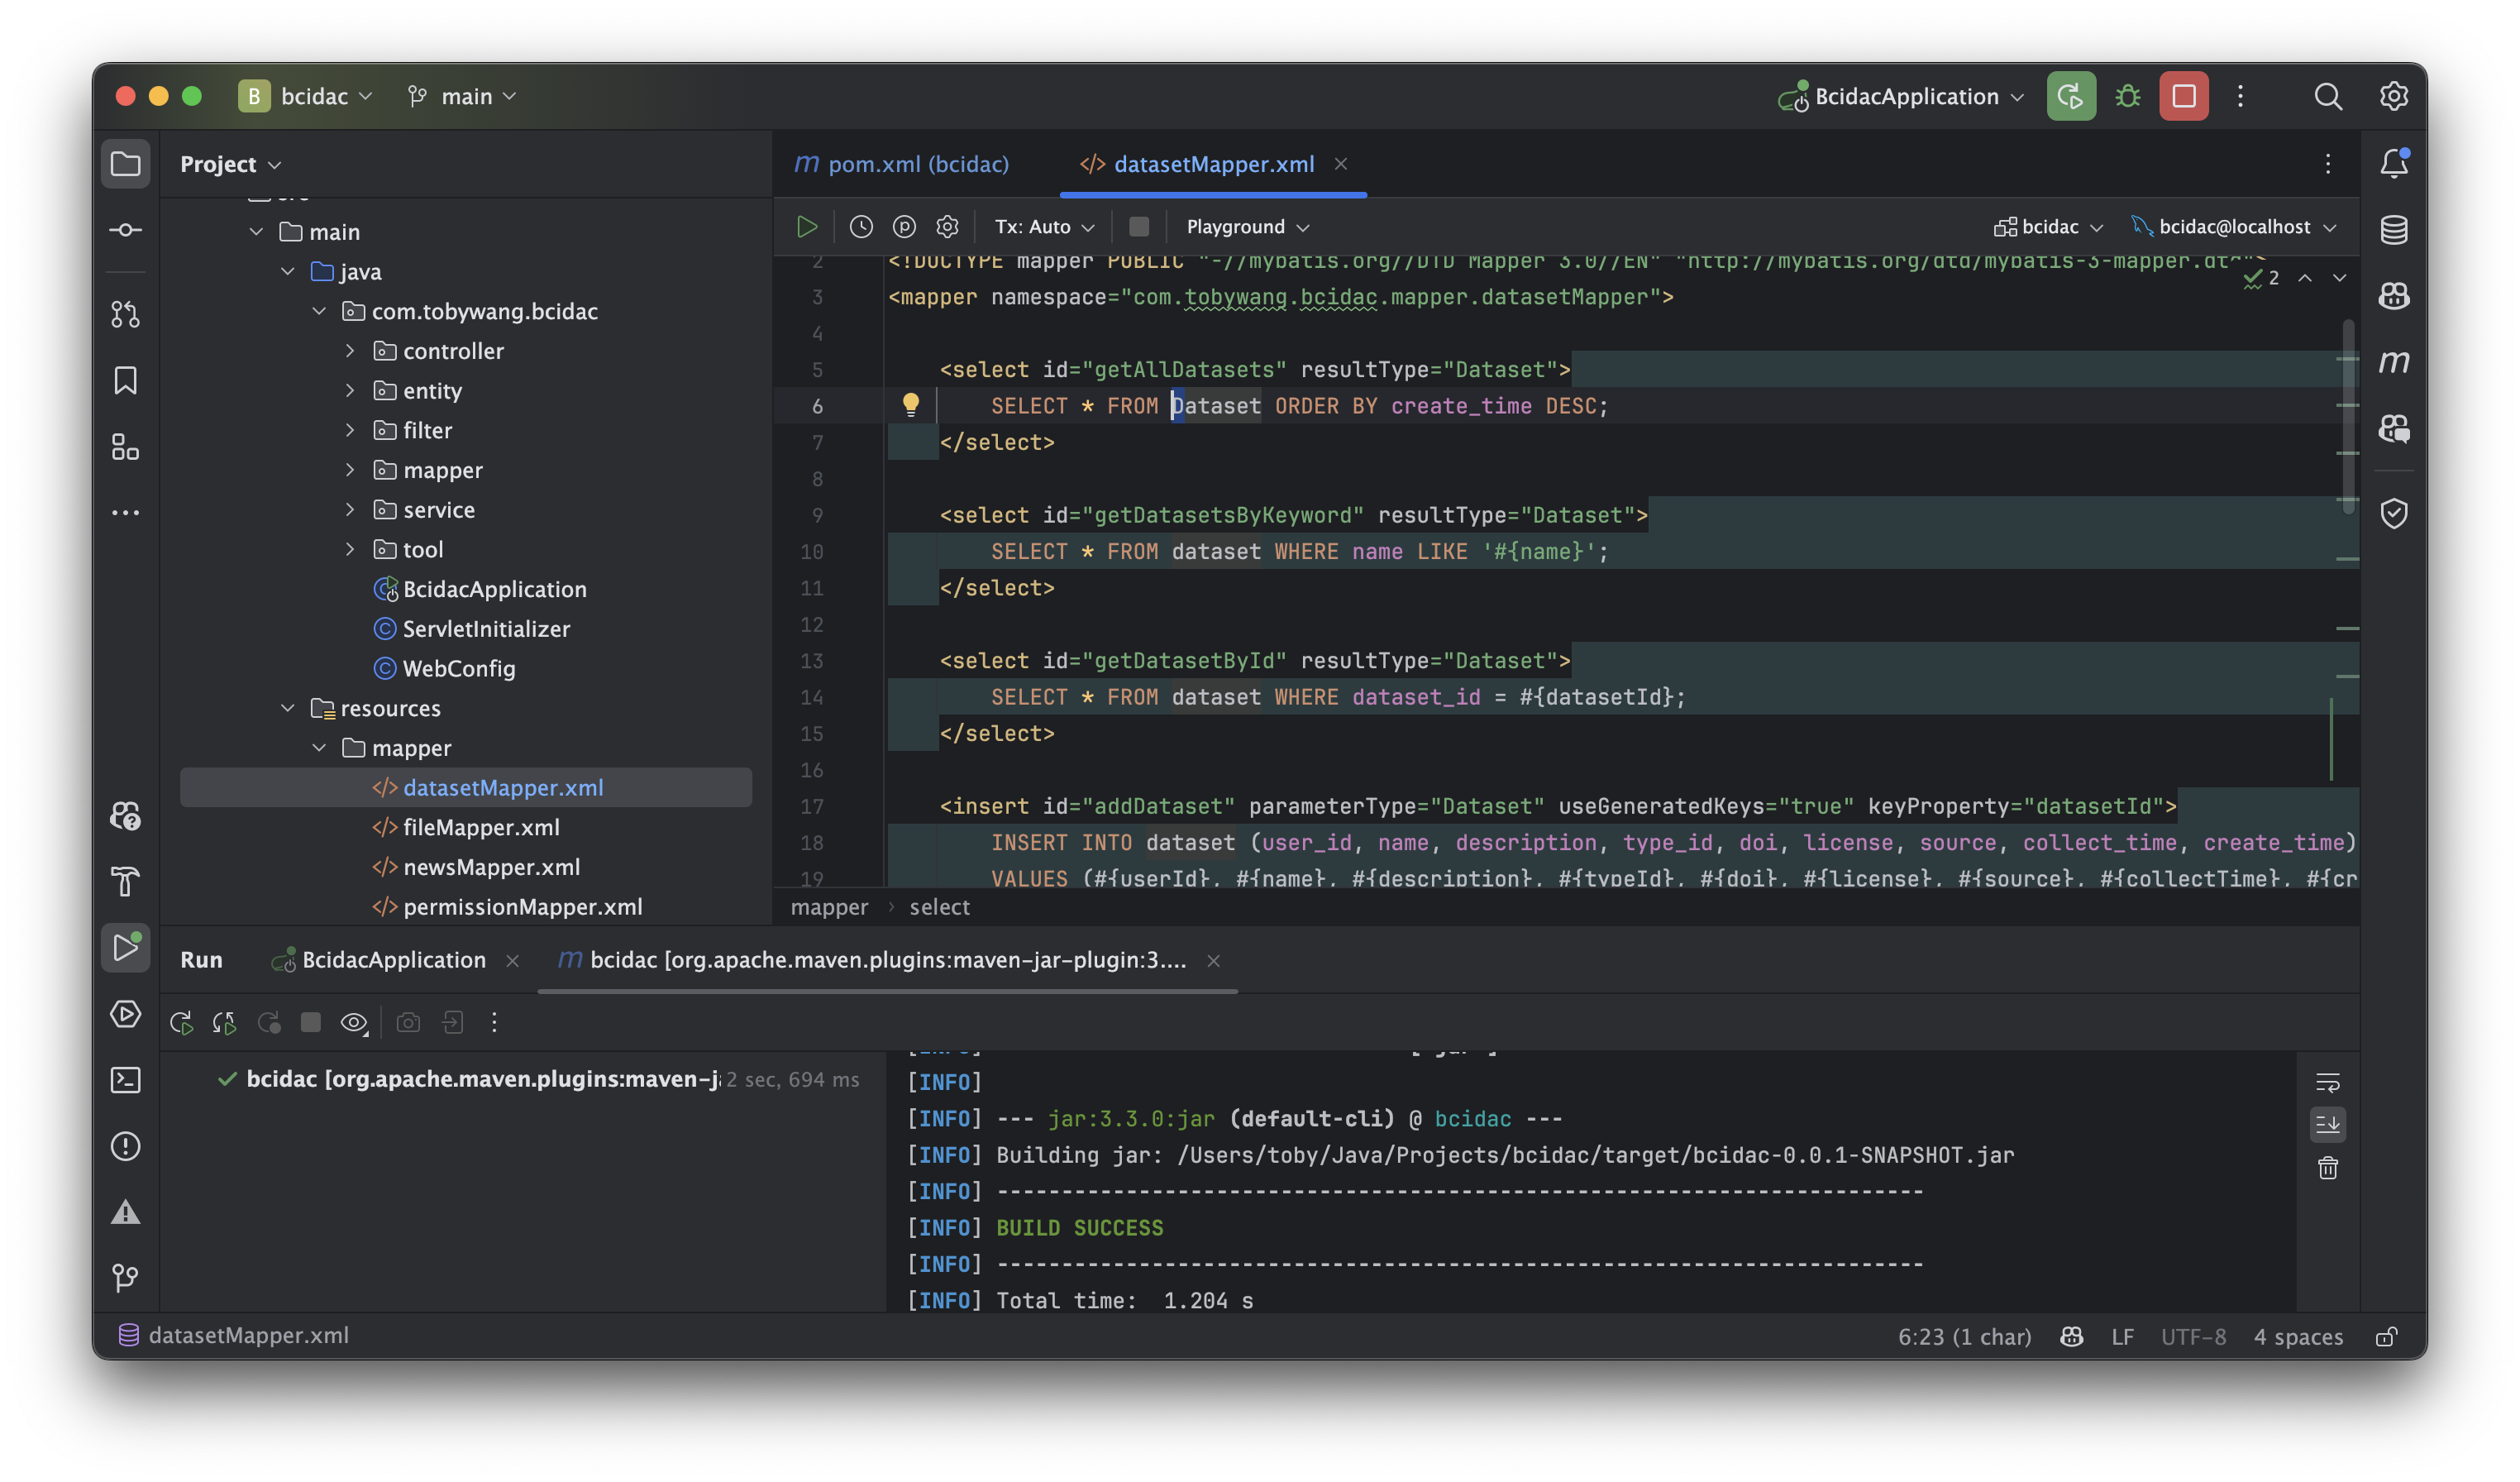Execute the SQL statement with green play
Viewport: 2520px width, 1482px height.
pos(807,227)
